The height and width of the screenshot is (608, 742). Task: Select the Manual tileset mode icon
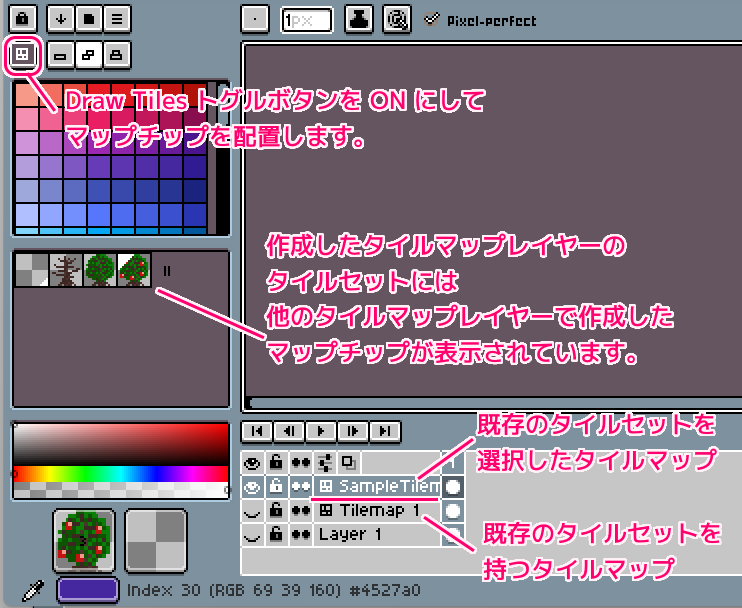[x=61, y=55]
